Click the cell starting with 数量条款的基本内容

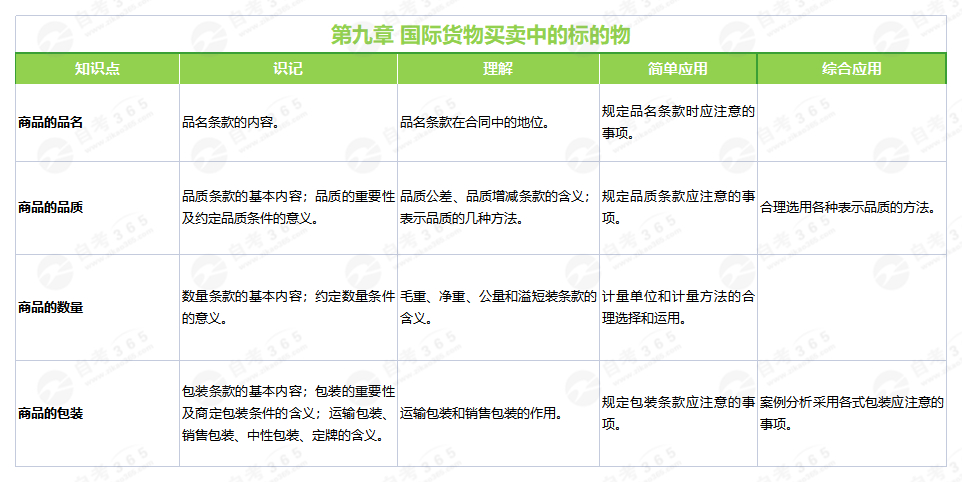tap(288, 307)
